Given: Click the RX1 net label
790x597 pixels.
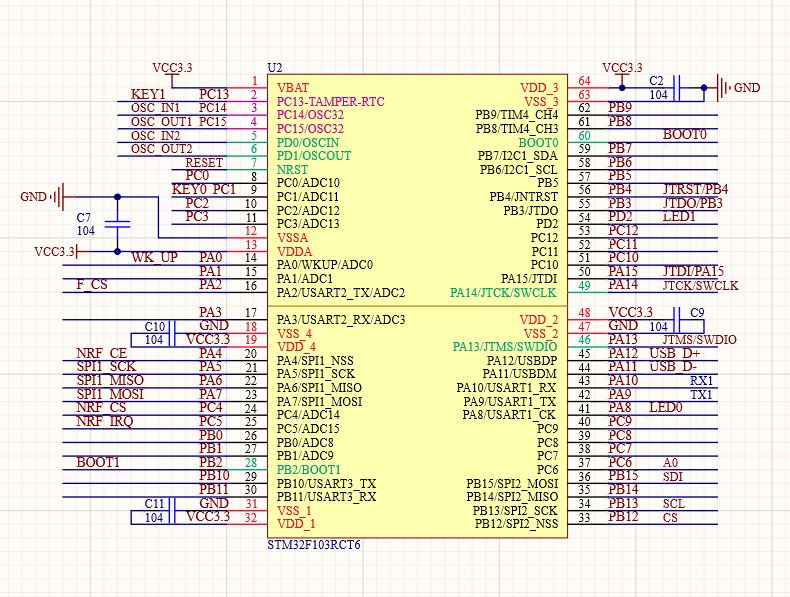Looking at the screenshot, I should click(701, 380).
